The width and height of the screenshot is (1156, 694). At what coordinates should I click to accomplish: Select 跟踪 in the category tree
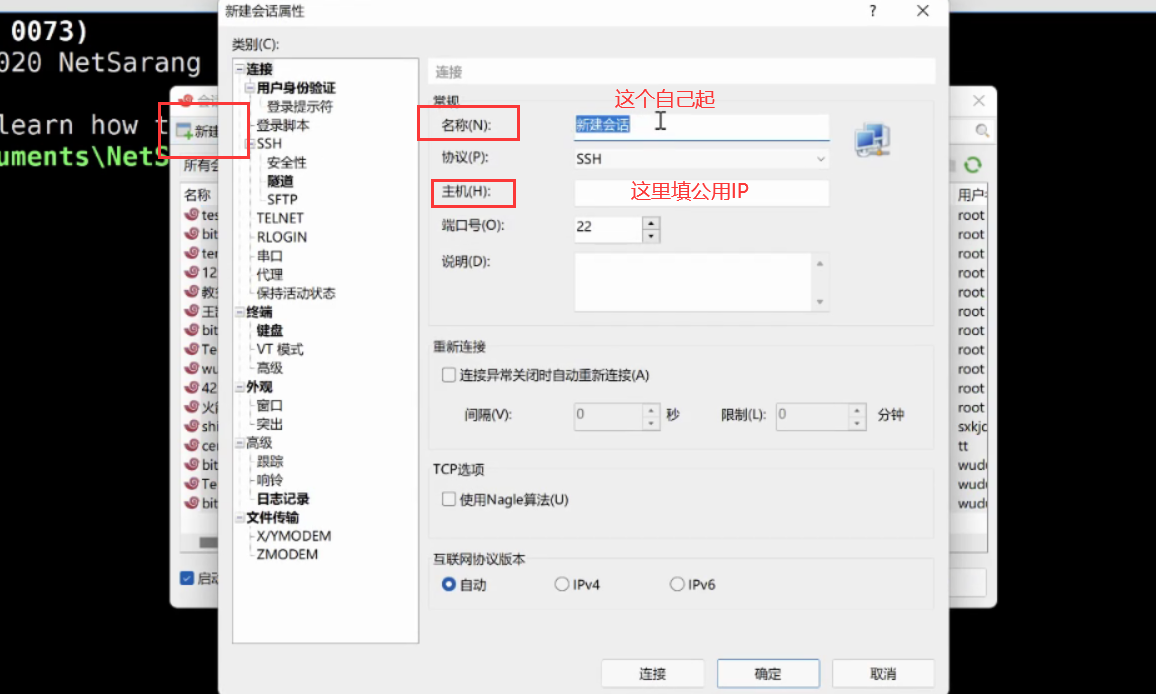[269, 461]
